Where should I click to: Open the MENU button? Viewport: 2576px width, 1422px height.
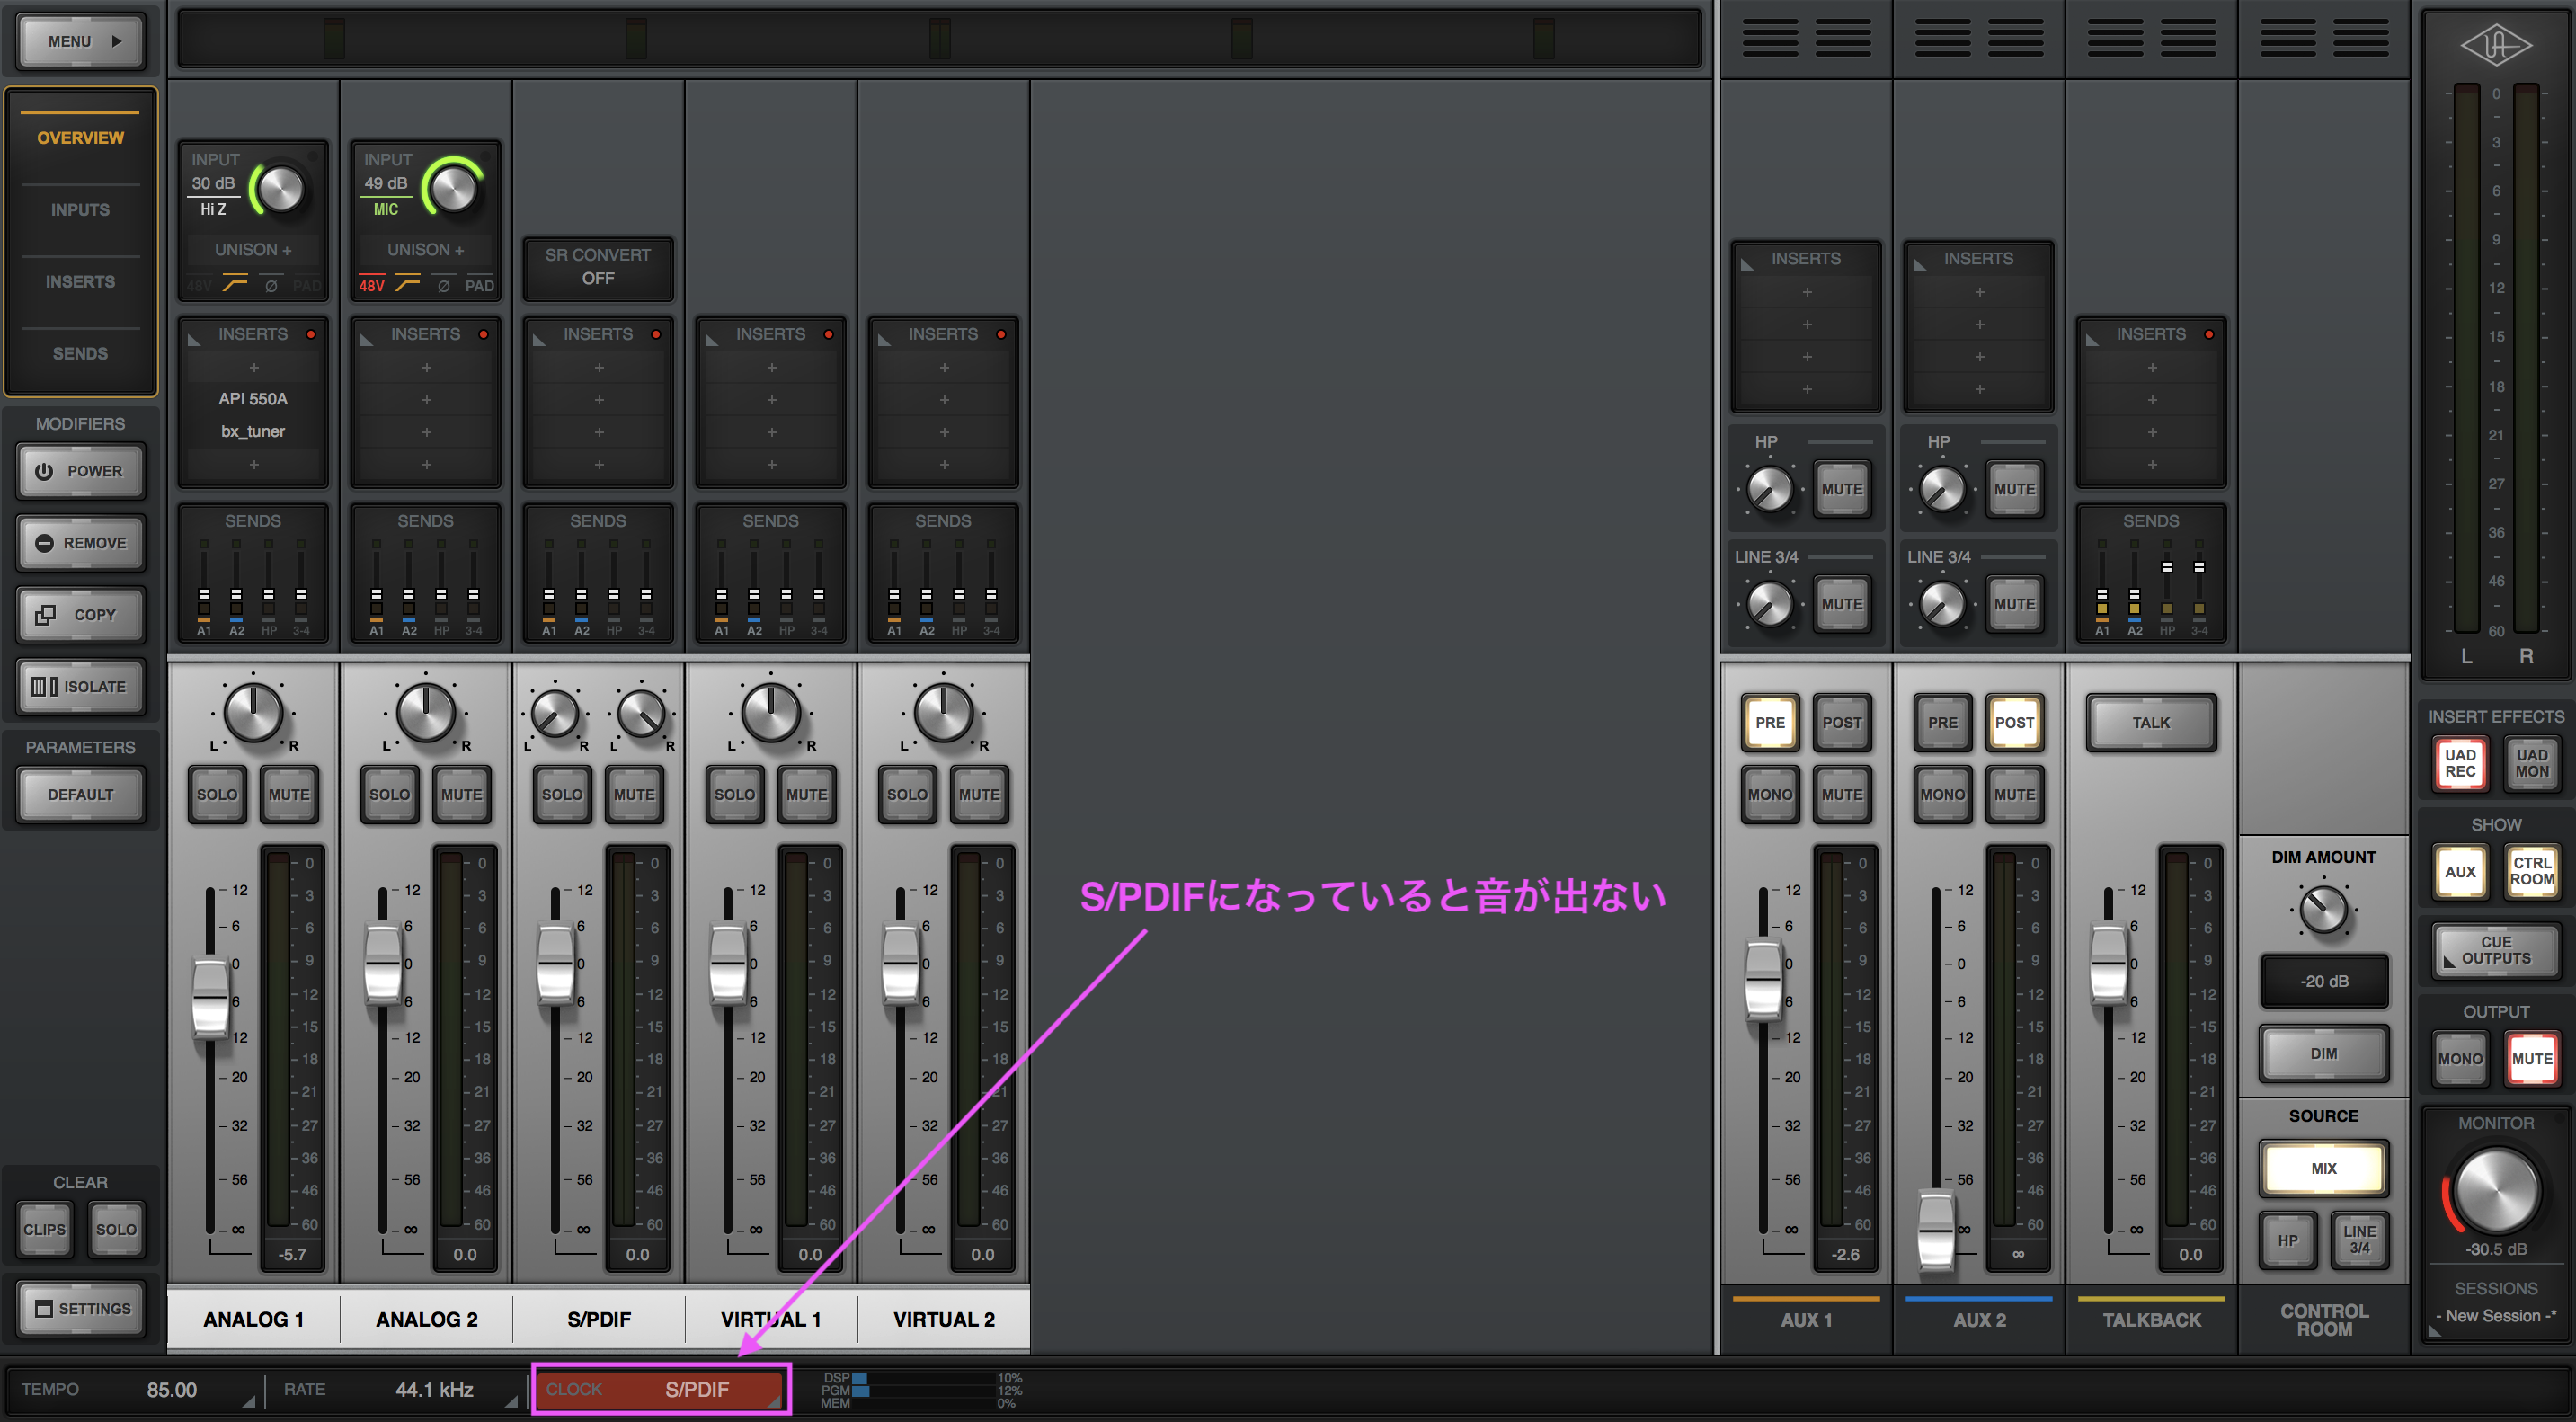point(80,42)
